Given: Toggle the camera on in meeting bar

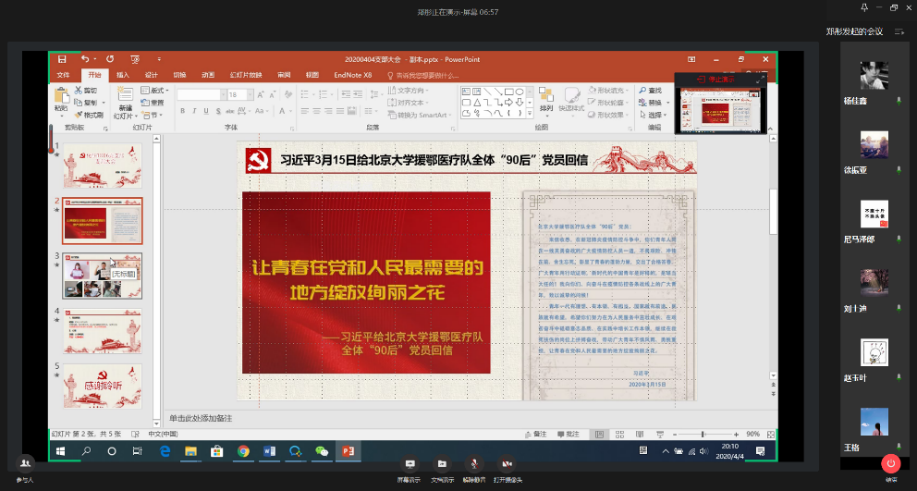Looking at the screenshot, I should point(507,465).
